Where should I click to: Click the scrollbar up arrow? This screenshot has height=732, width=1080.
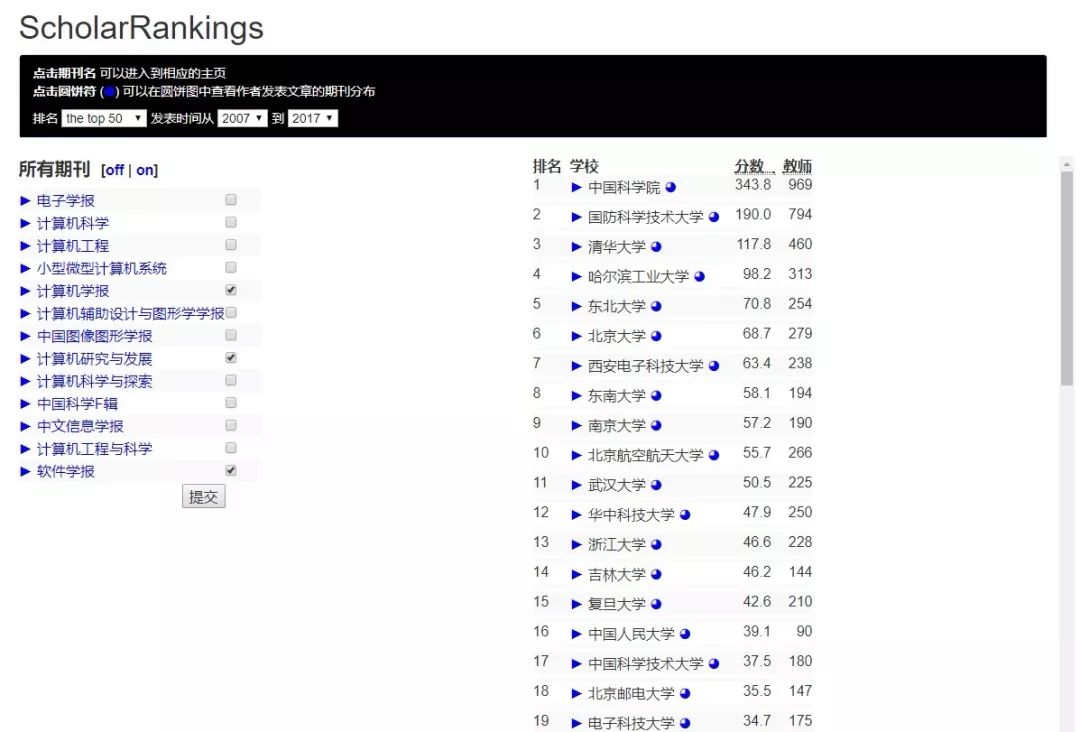1067,165
